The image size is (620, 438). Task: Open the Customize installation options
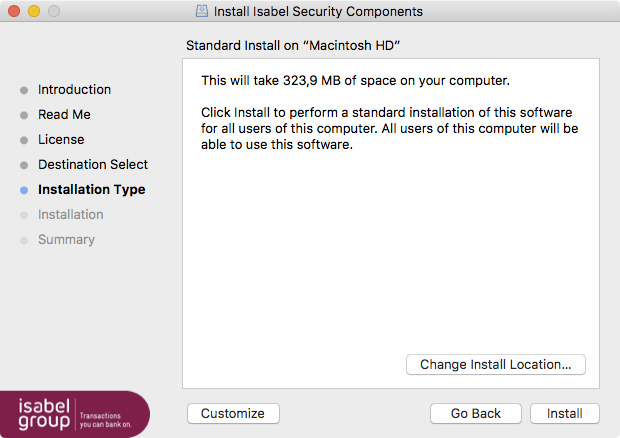(x=233, y=413)
